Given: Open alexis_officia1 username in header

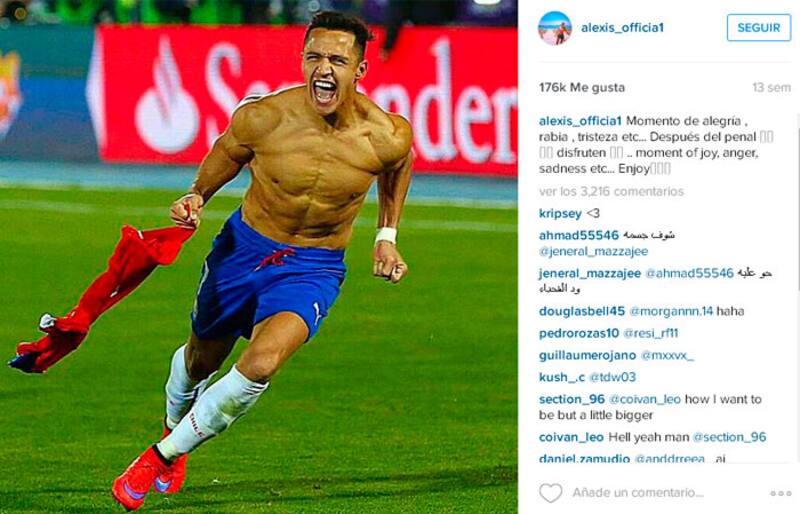Looking at the screenshot, I should point(622,28).
